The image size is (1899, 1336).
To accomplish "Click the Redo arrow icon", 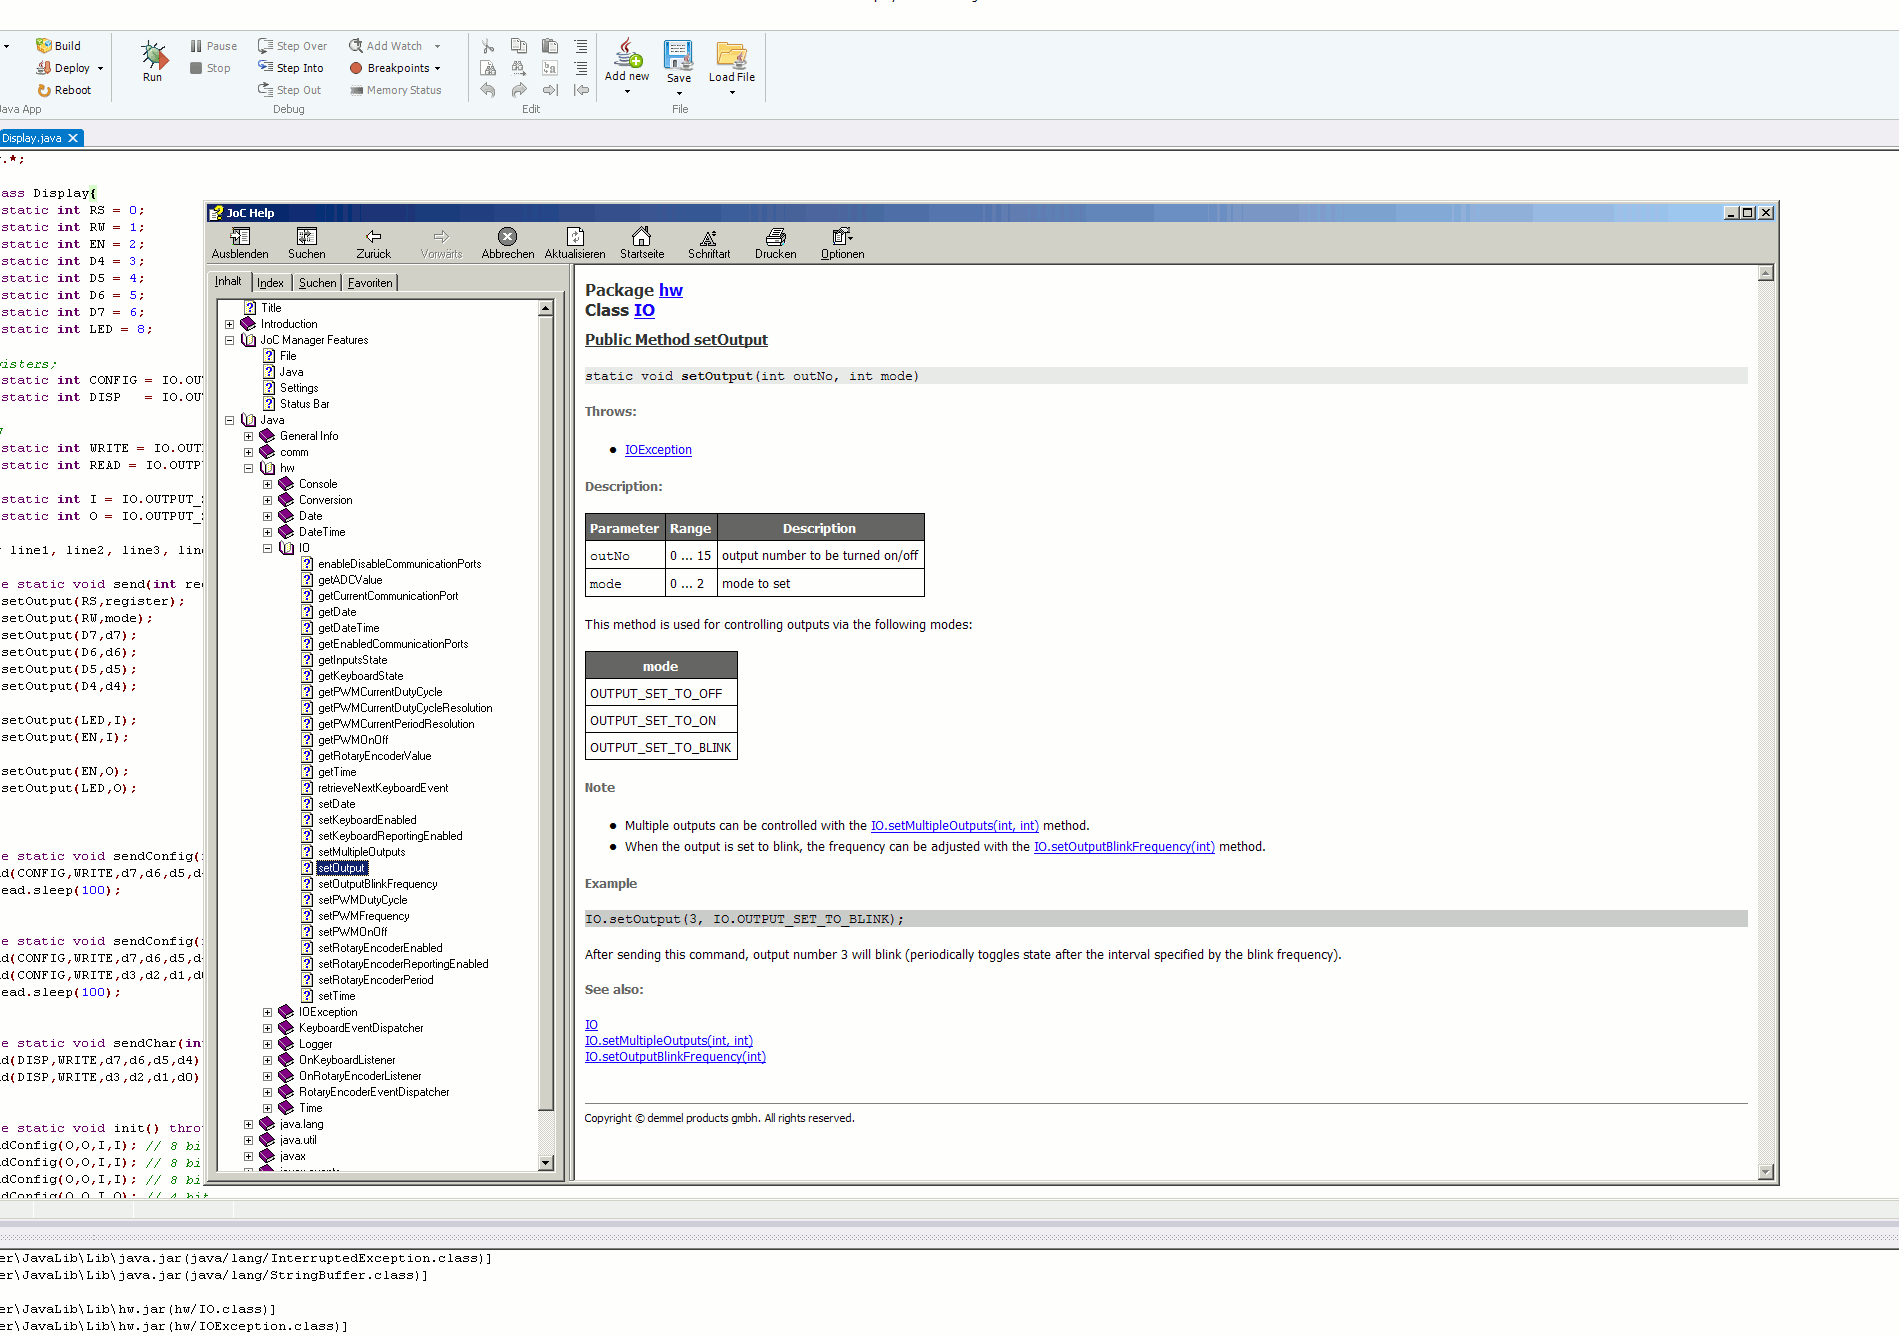I will [519, 90].
